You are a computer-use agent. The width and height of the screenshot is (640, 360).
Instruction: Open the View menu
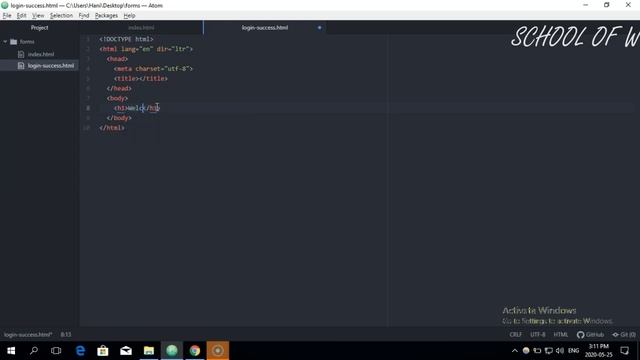pyautogui.click(x=38, y=16)
